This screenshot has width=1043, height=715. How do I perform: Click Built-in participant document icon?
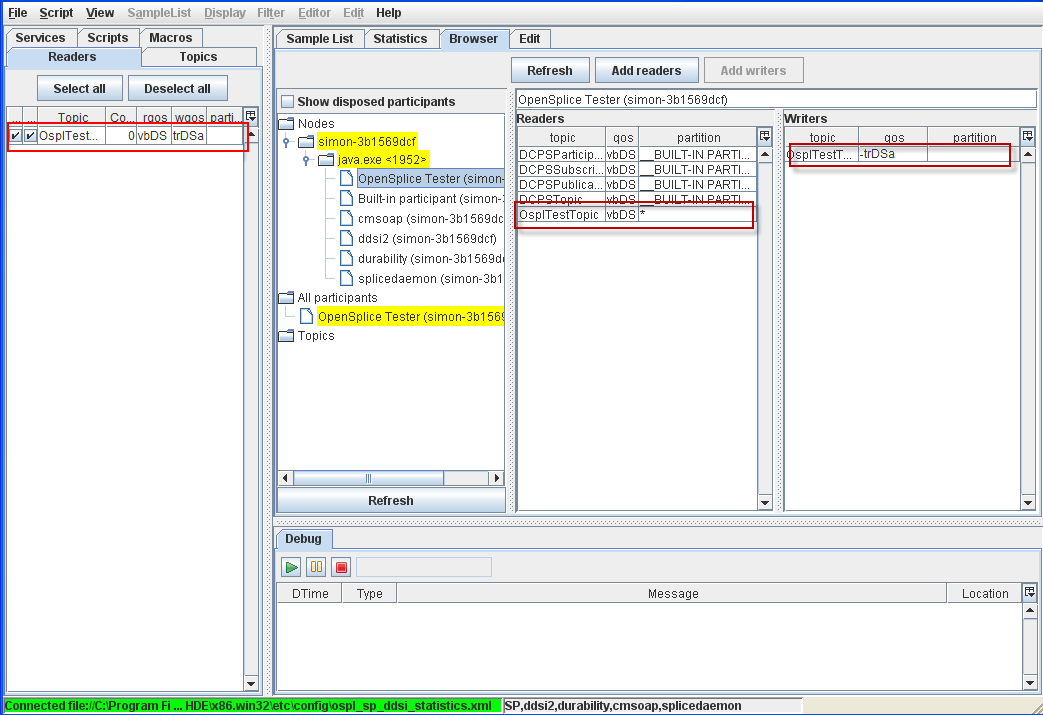(x=347, y=198)
